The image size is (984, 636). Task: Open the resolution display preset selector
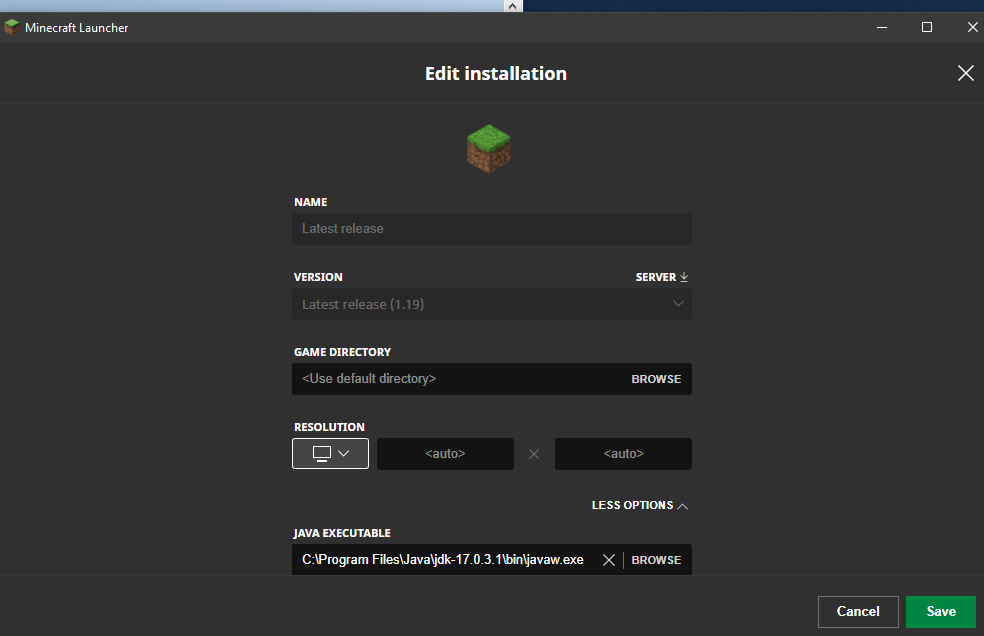(330, 453)
